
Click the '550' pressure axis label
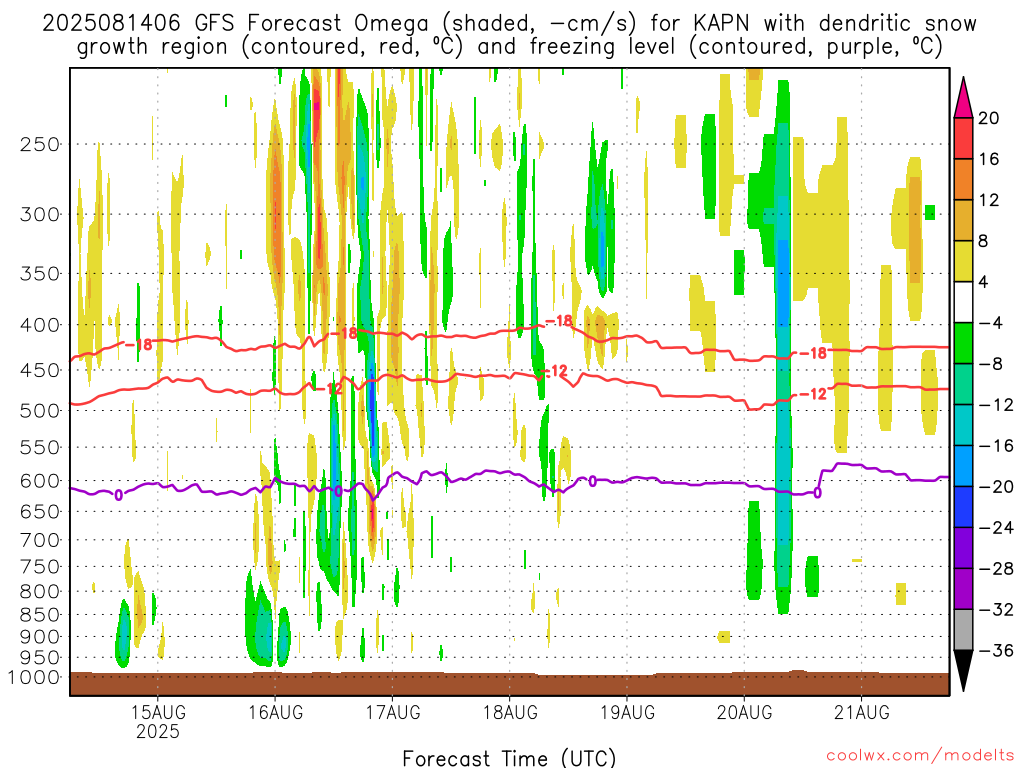click(39, 447)
